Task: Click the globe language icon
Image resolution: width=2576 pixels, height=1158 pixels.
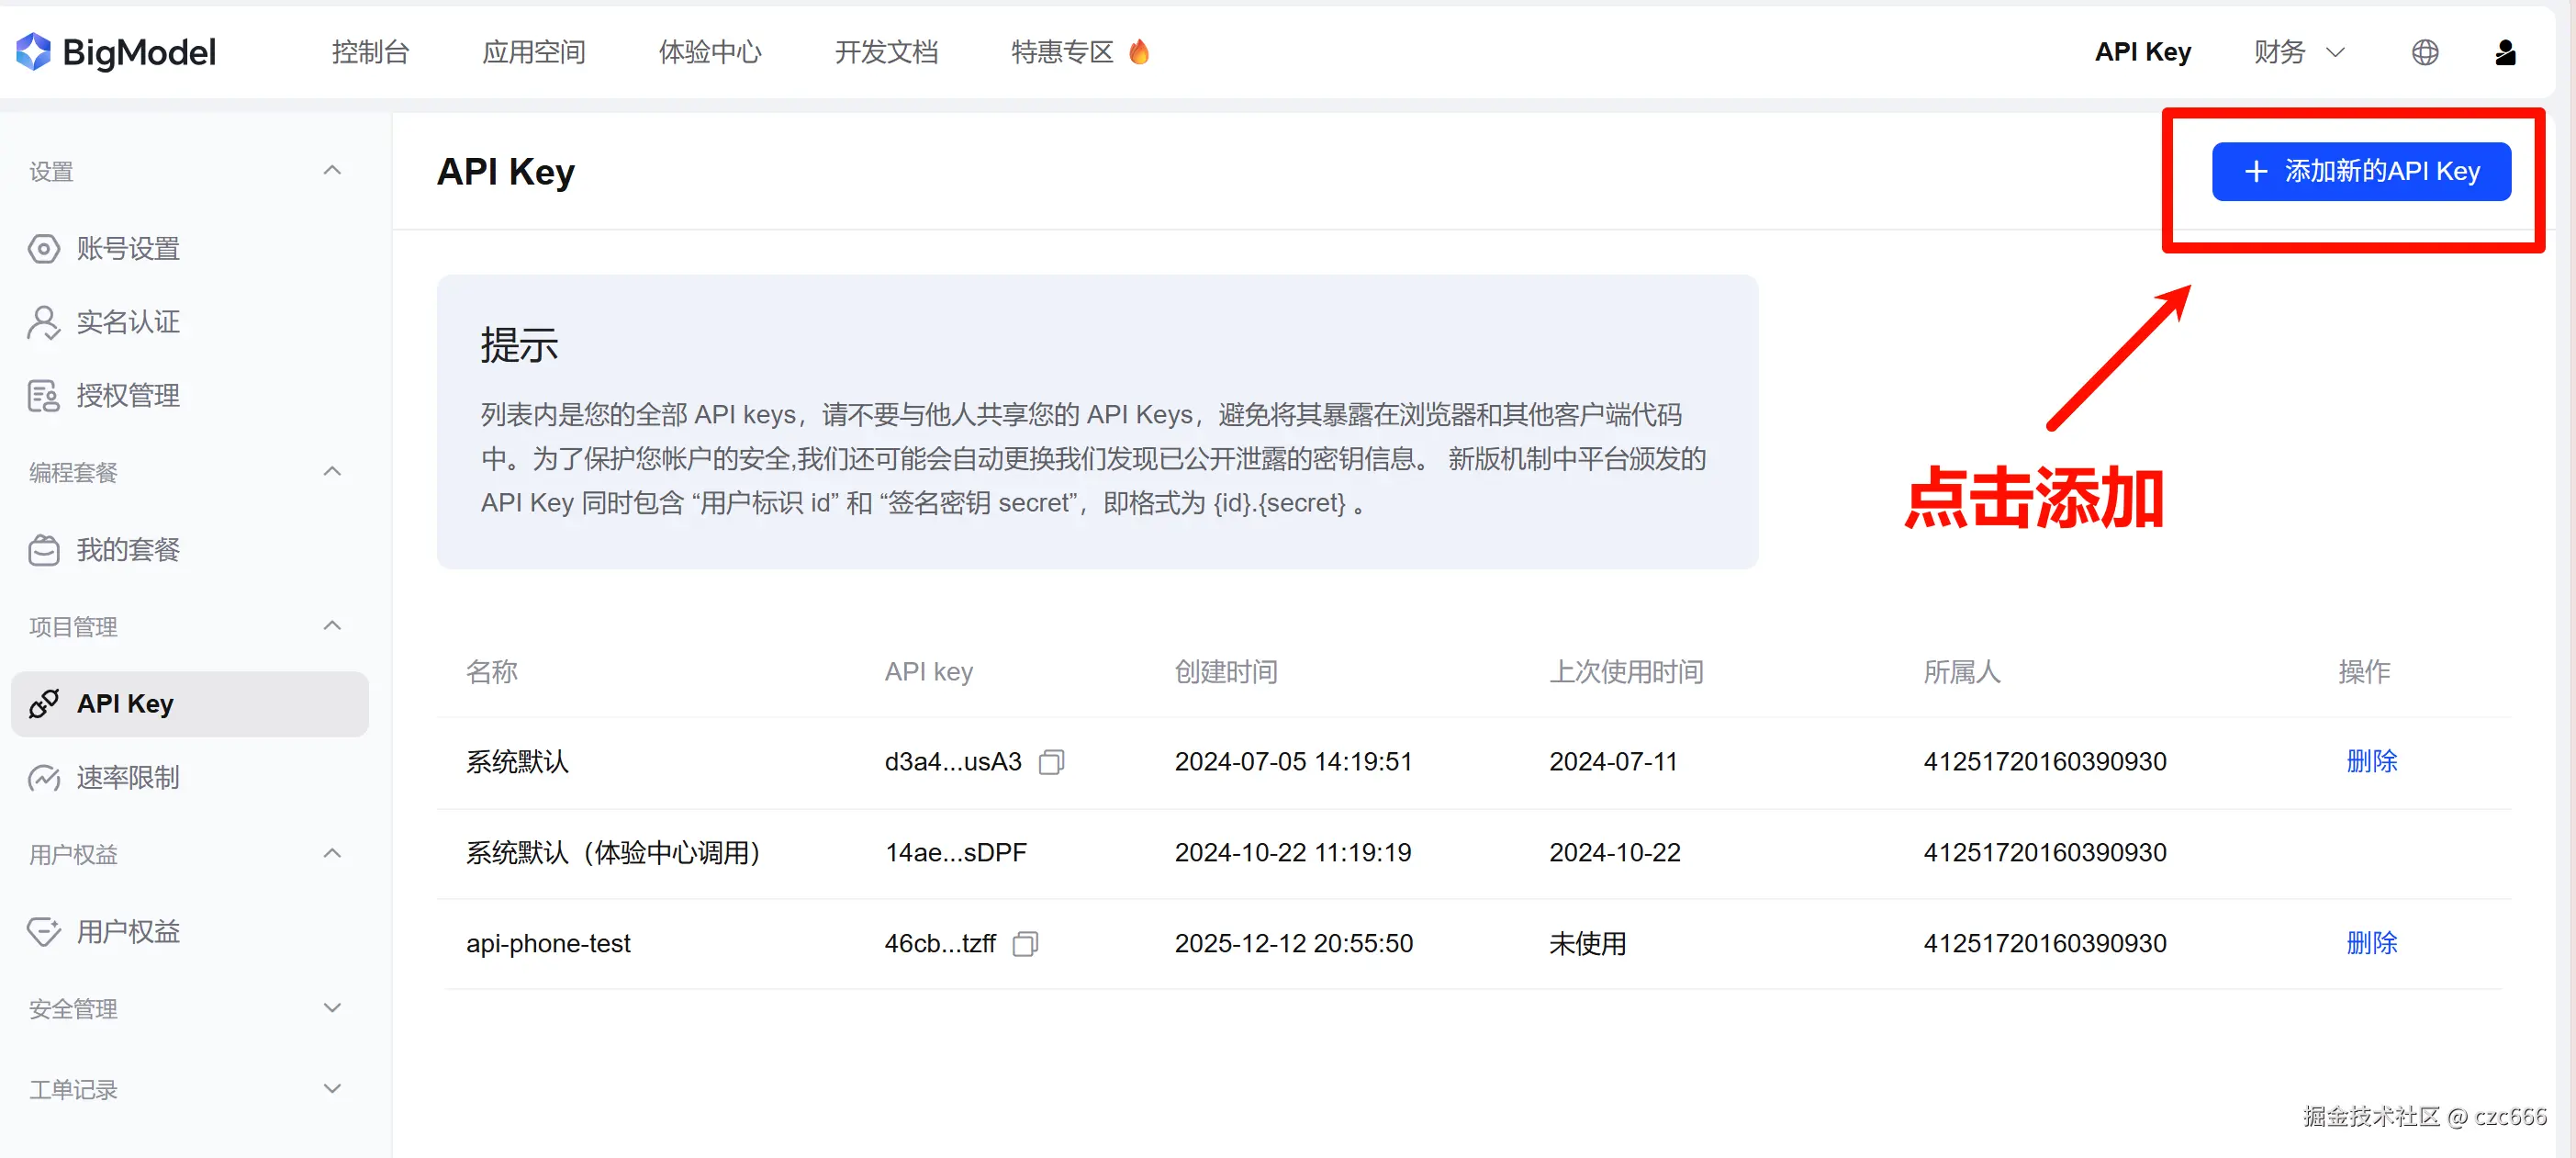Action: click(x=2424, y=52)
